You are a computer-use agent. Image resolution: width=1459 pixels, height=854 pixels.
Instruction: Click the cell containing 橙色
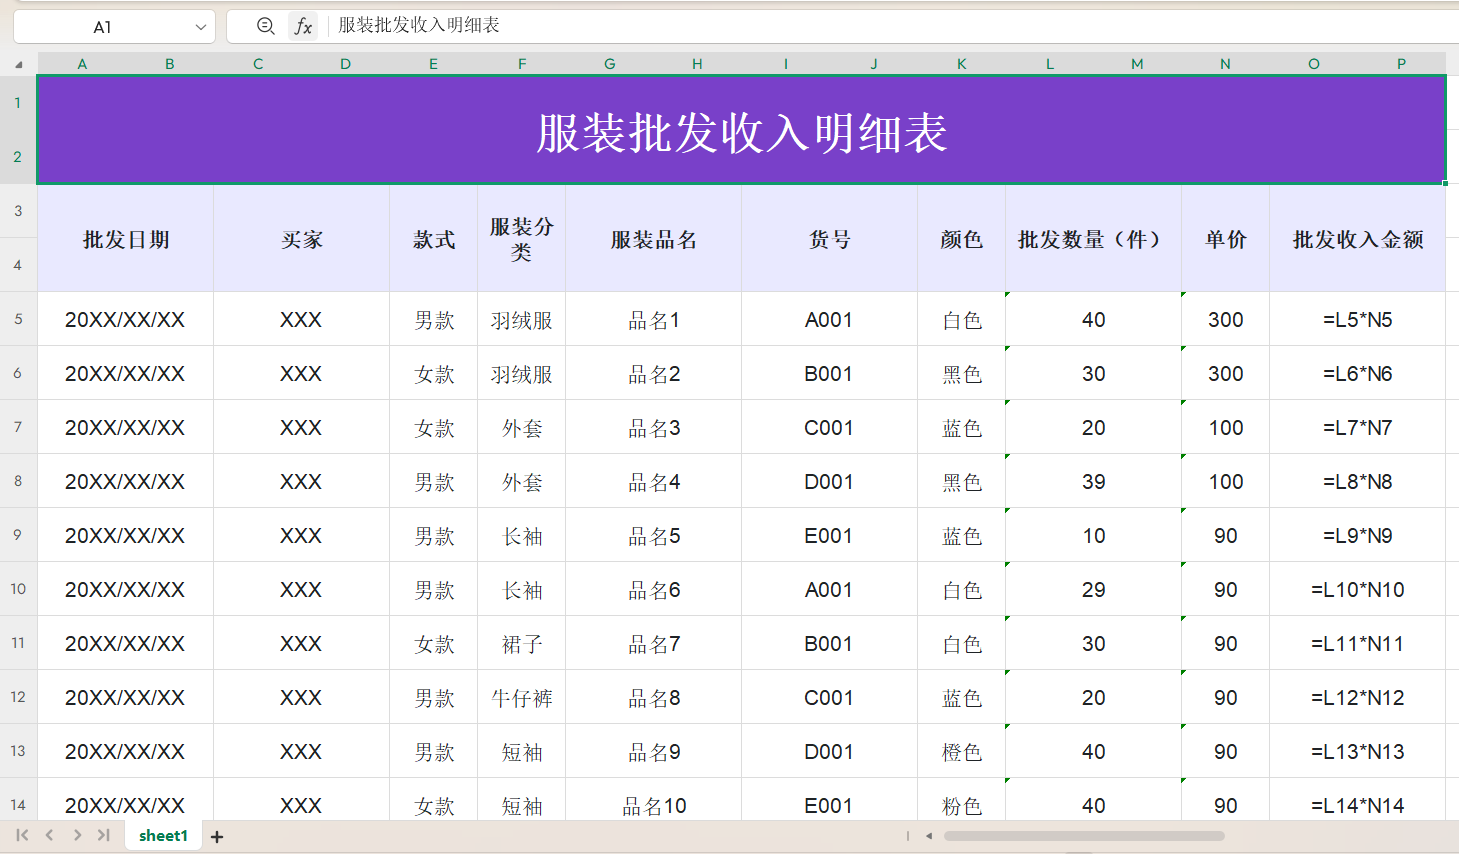962,752
